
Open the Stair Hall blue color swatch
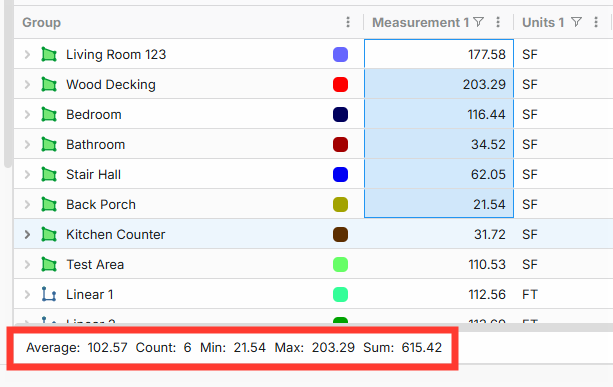(x=341, y=174)
